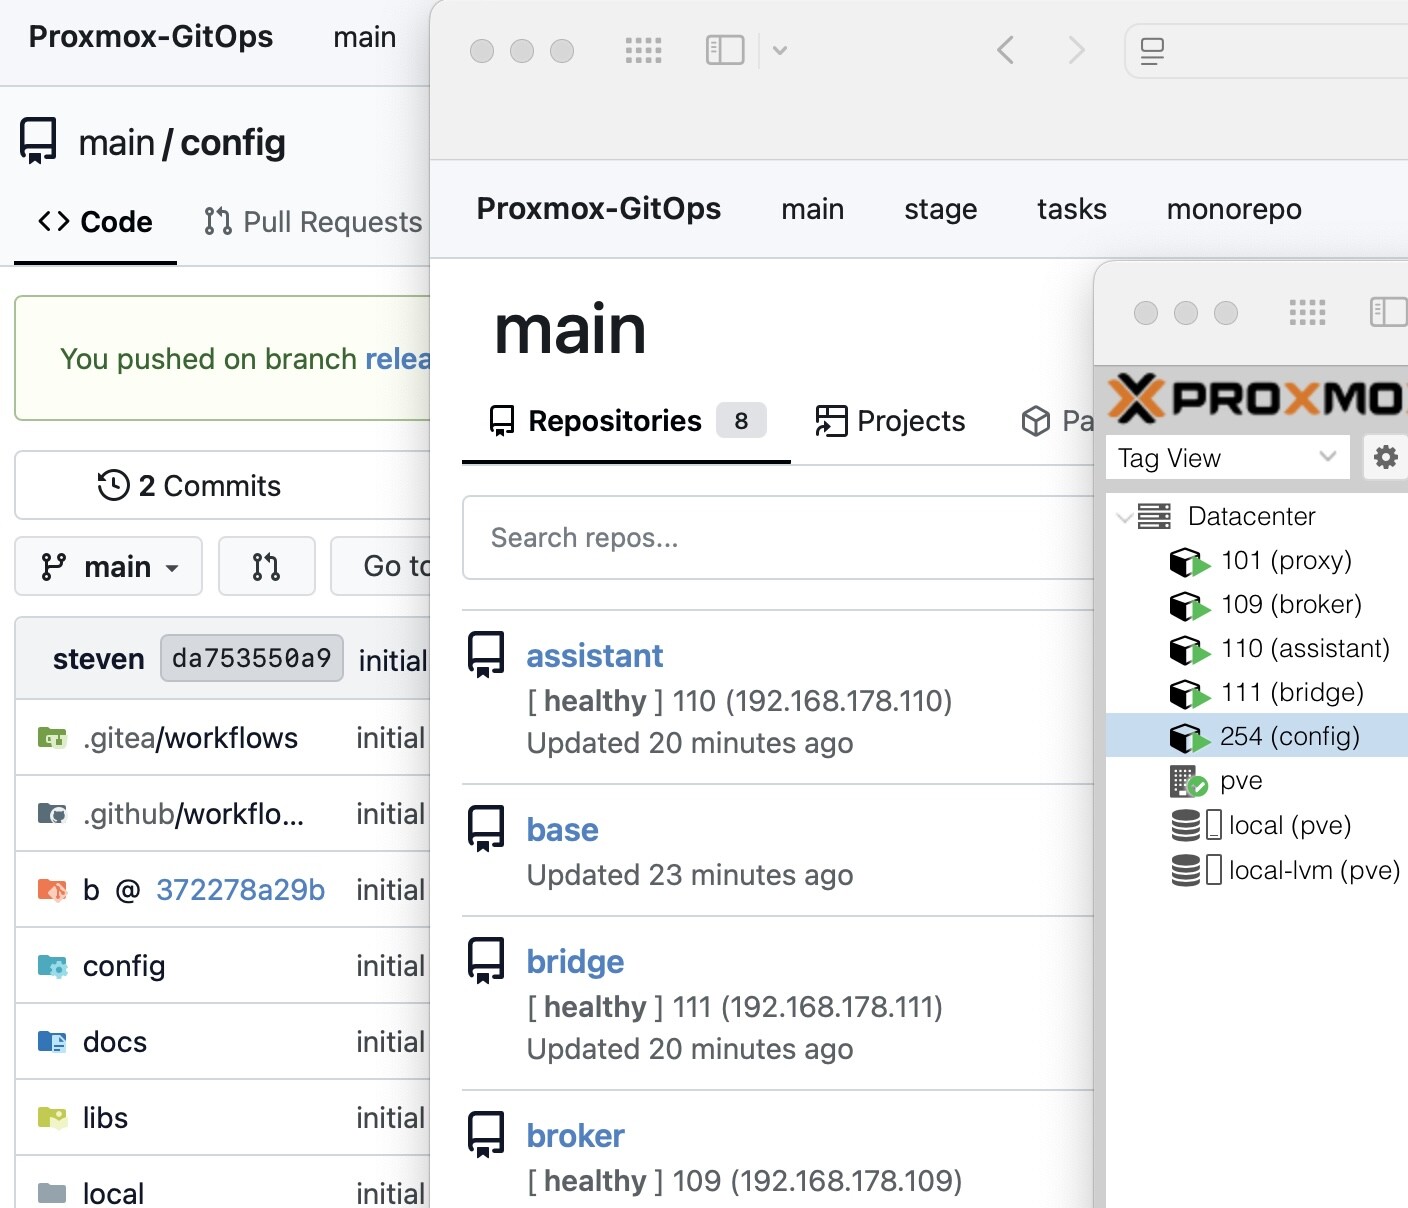1408x1208 pixels.
Task: Click the Safari sidebar toggle icon
Action: [725, 50]
